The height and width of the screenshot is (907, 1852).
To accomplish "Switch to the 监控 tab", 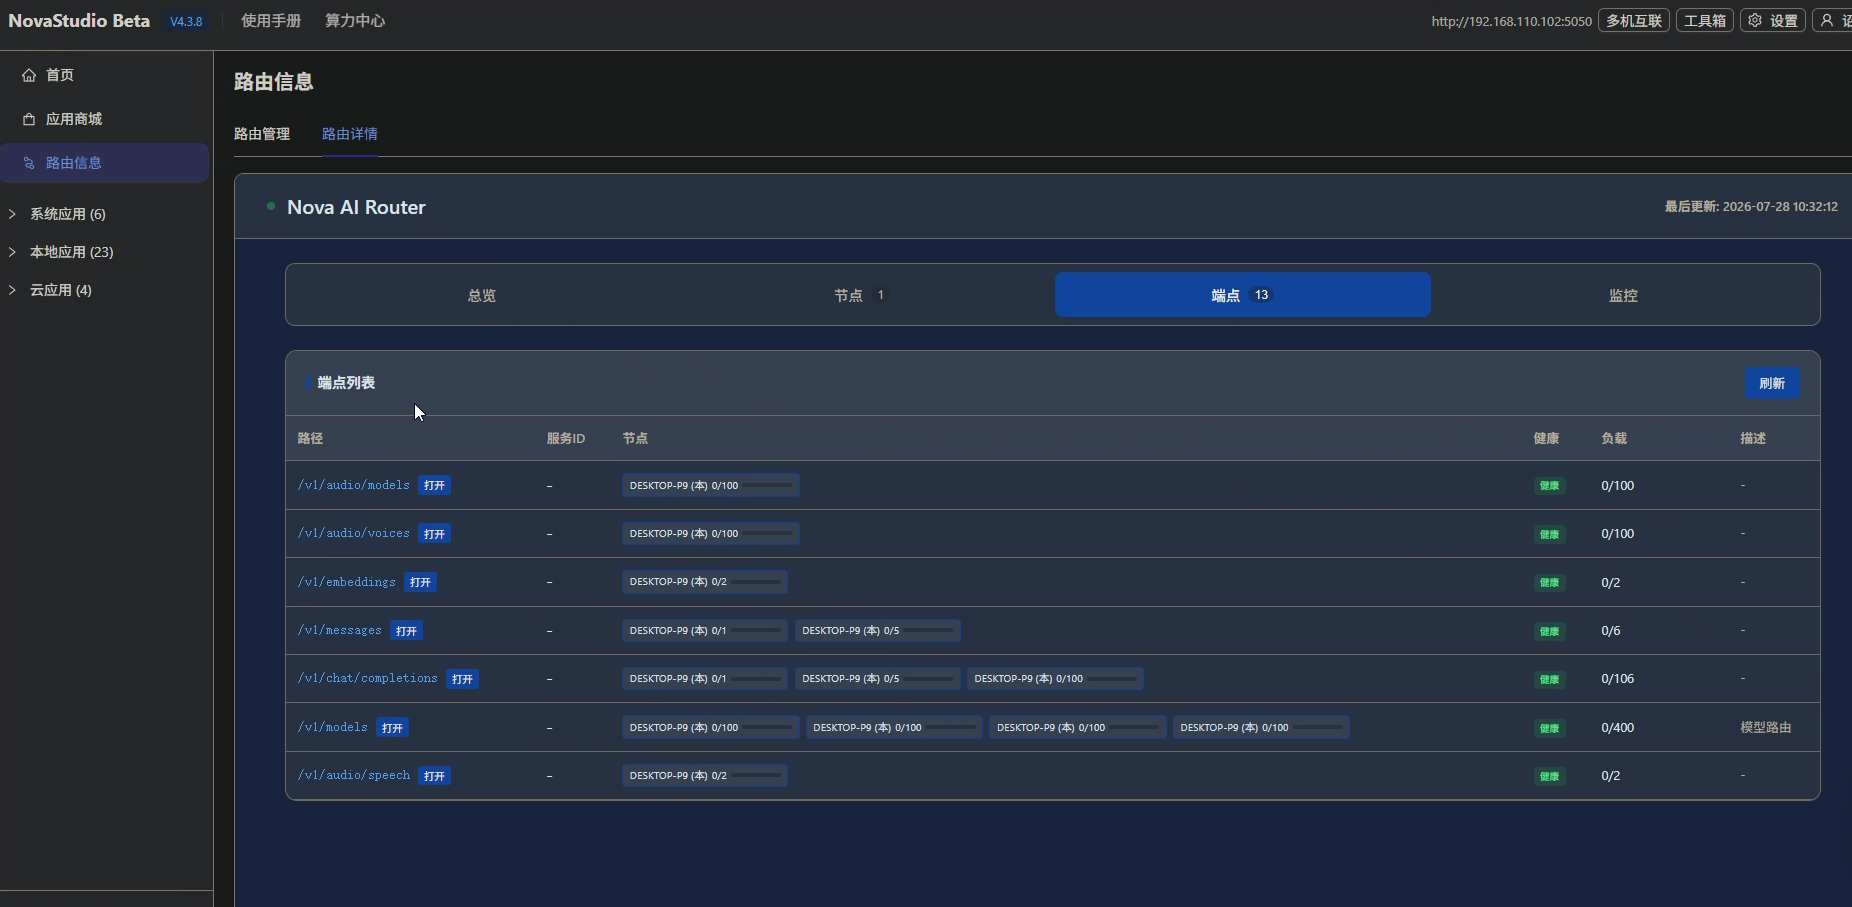I will point(1623,295).
